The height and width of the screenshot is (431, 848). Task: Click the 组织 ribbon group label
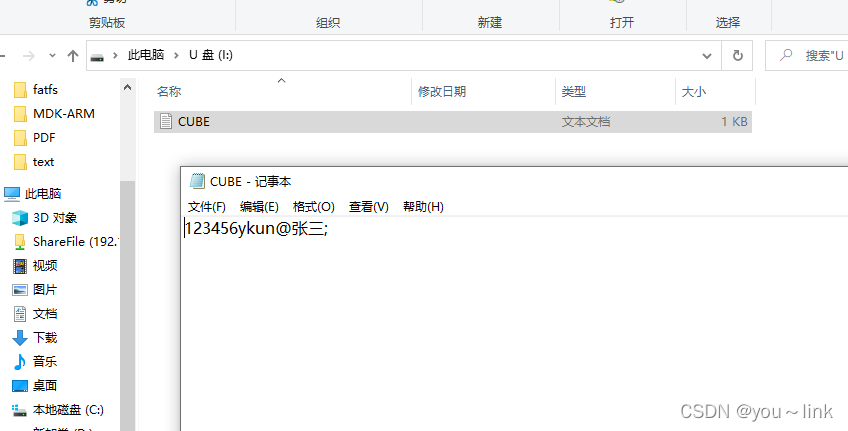[x=328, y=23]
